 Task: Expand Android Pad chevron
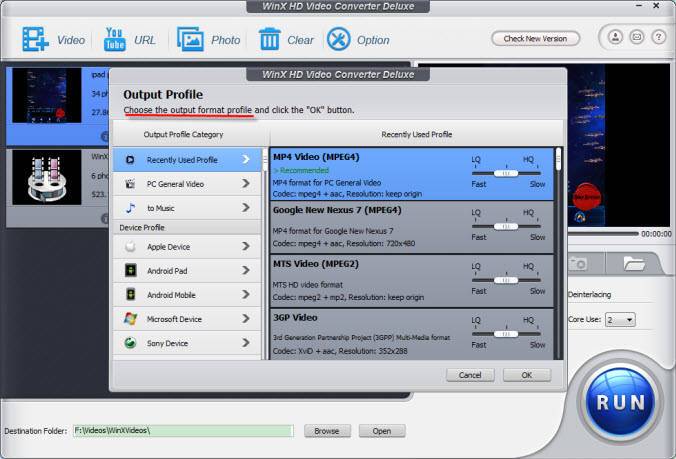246,270
